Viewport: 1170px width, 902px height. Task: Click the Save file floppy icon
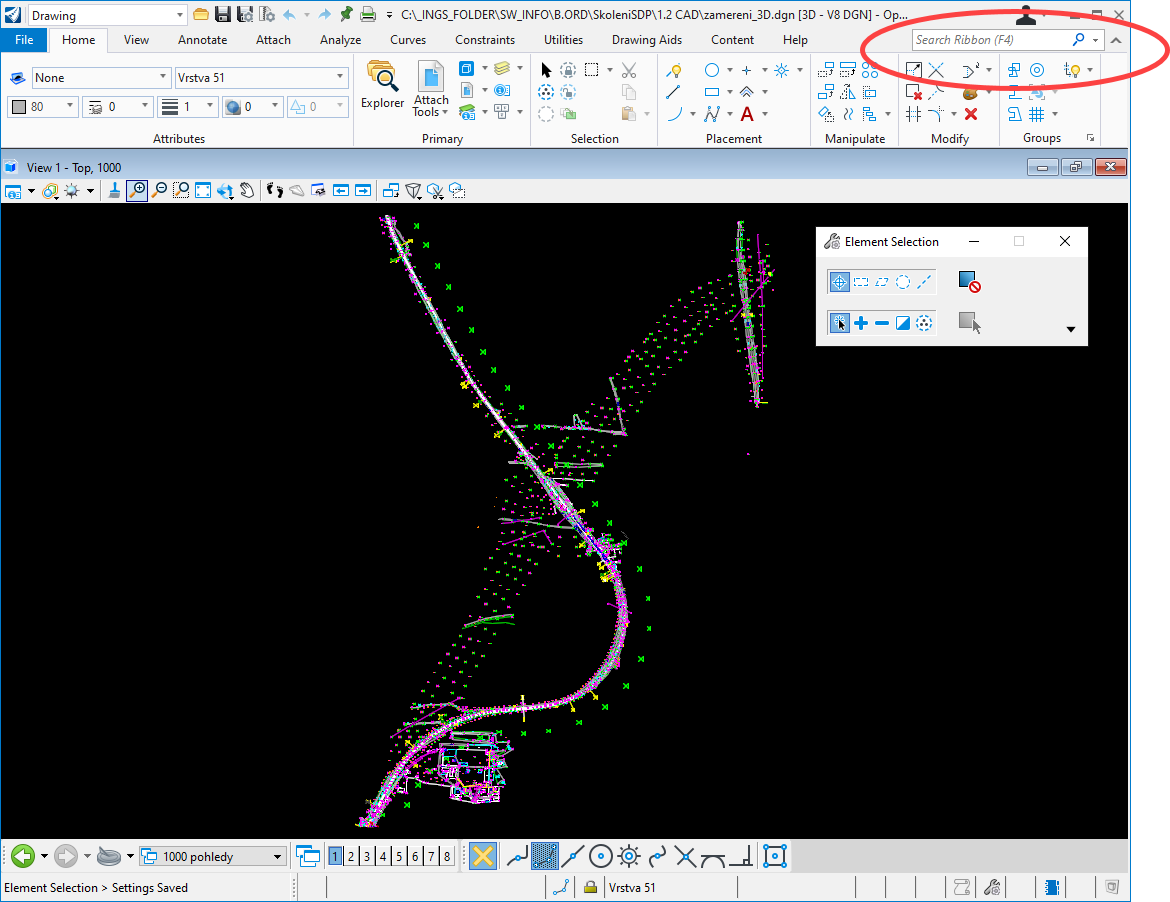(222, 14)
